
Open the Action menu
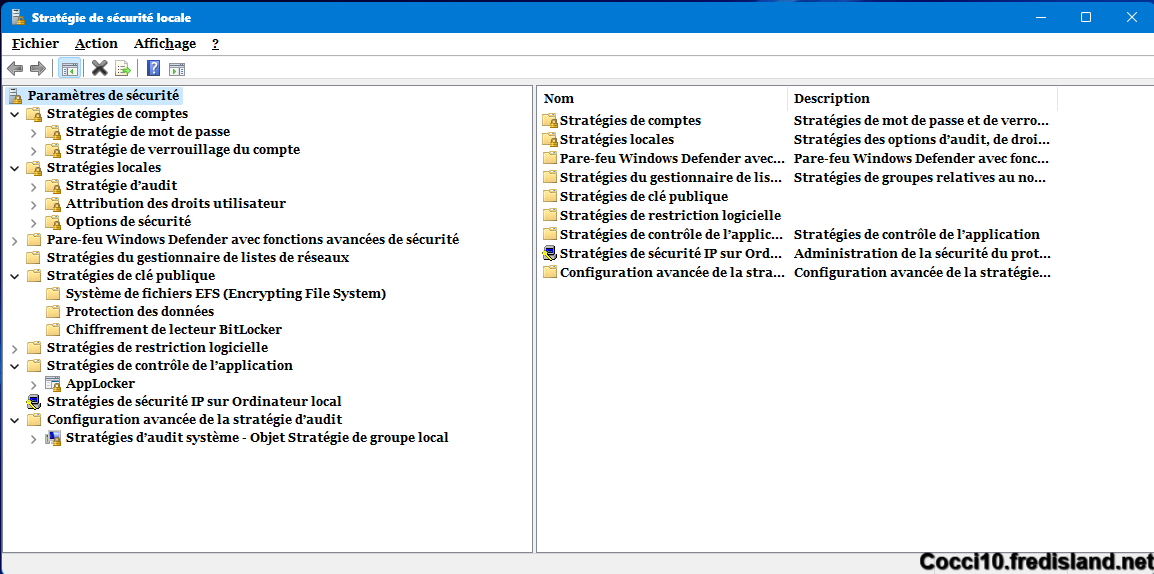click(96, 44)
